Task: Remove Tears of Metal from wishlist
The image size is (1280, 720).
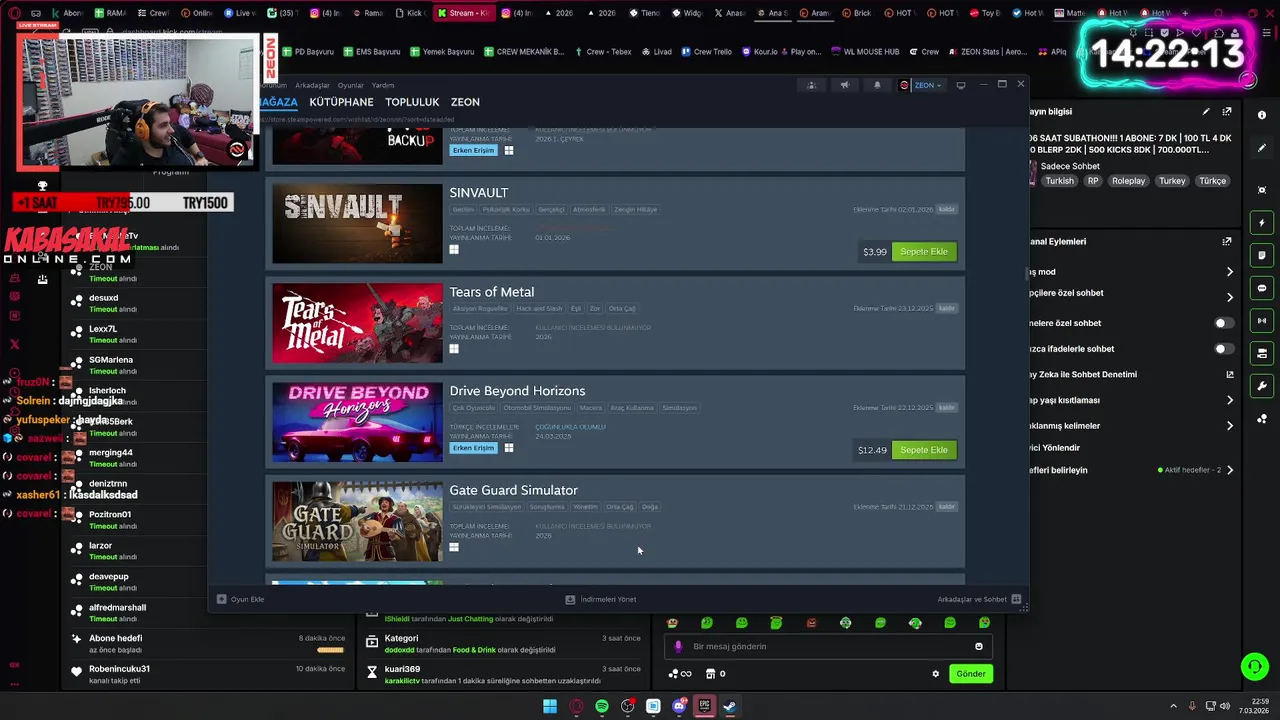Action: click(x=946, y=308)
